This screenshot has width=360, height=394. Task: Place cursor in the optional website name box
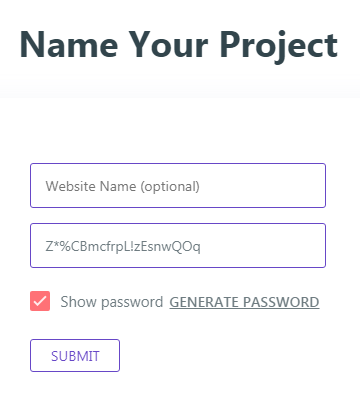178,186
